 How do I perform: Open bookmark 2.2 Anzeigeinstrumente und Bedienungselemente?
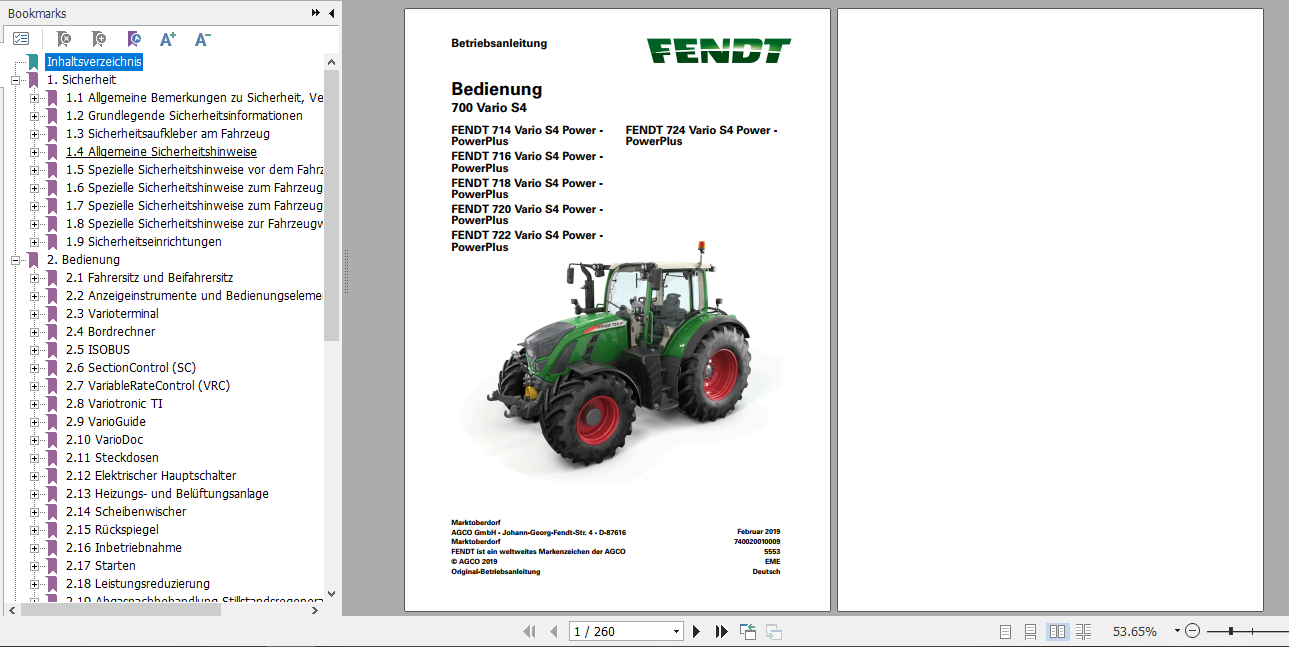coord(195,296)
